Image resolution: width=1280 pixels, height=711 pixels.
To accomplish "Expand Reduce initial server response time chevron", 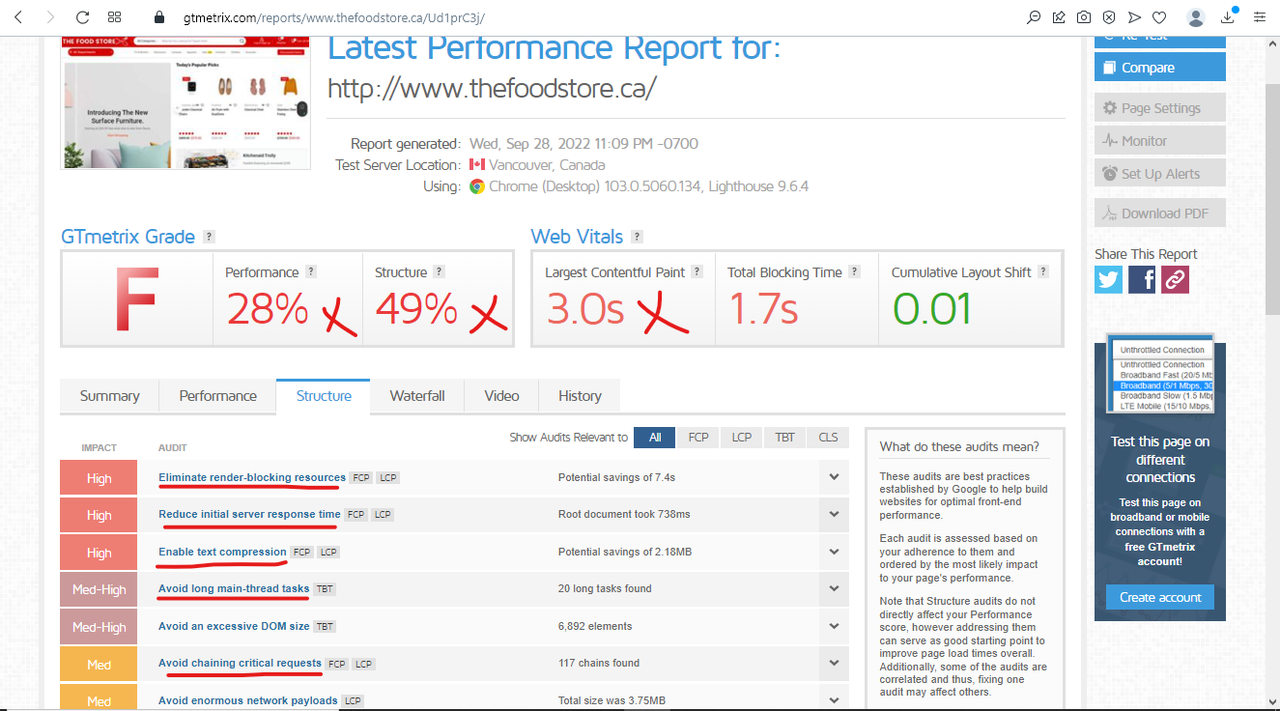I will pyautogui.click(x=833, y=515).
